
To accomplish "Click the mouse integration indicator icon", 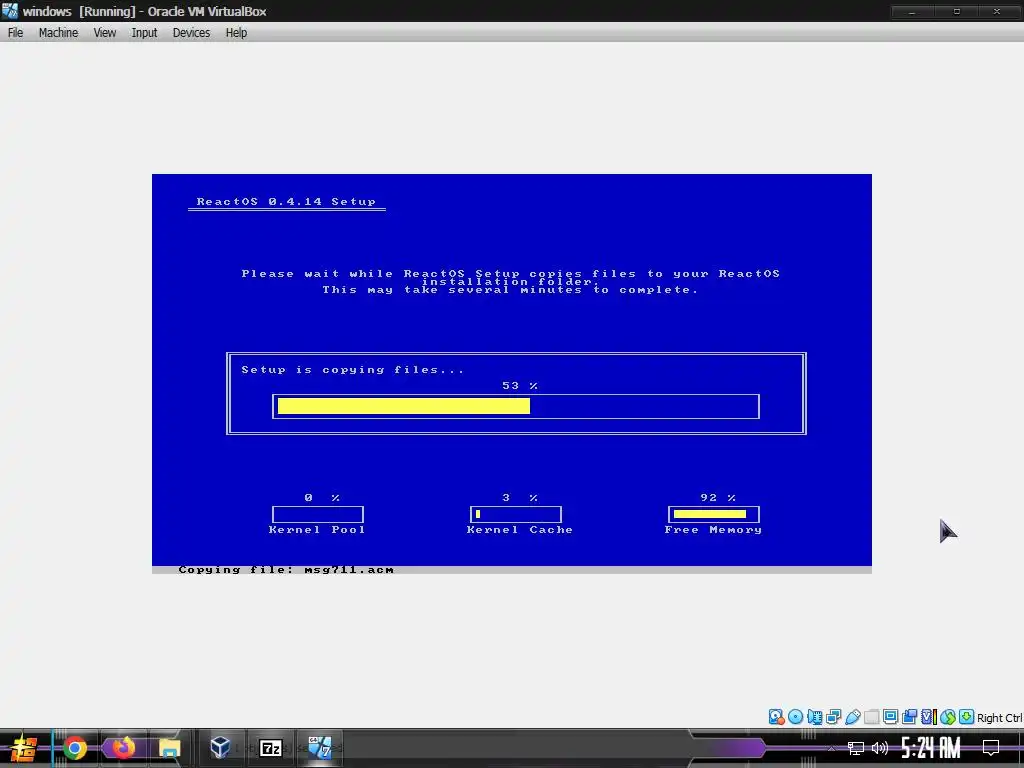I will 948,717.
